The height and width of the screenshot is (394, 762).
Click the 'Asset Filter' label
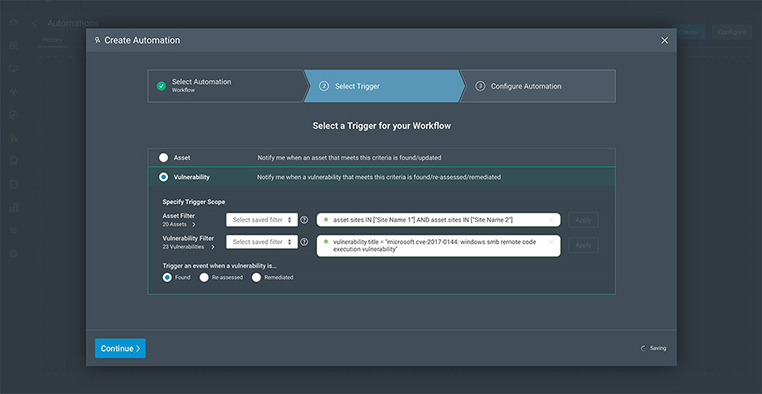coord(178,216)
